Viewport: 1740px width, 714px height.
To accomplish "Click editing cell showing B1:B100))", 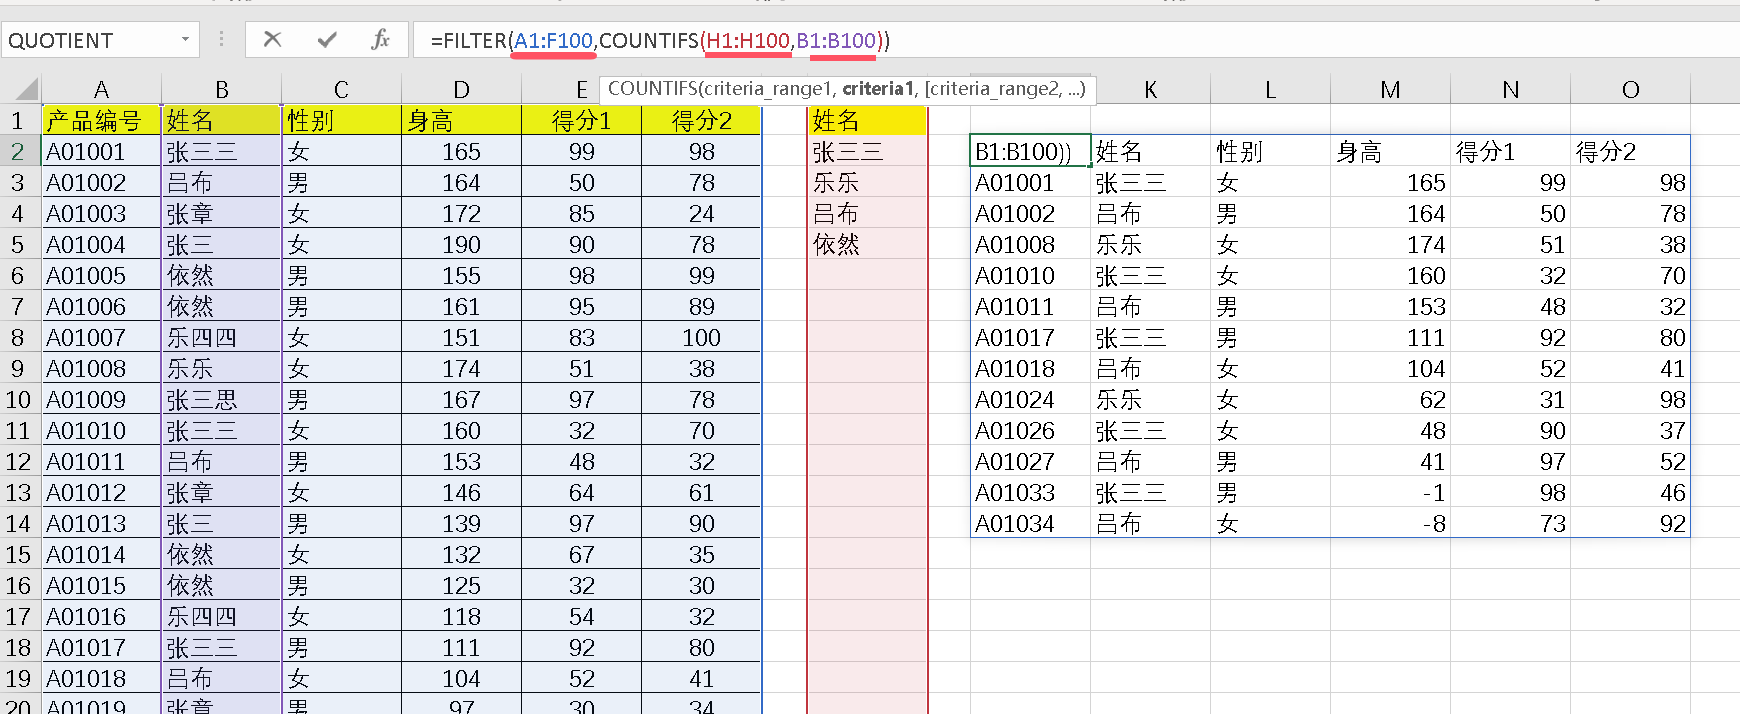I will click(x=1030, y=151).
